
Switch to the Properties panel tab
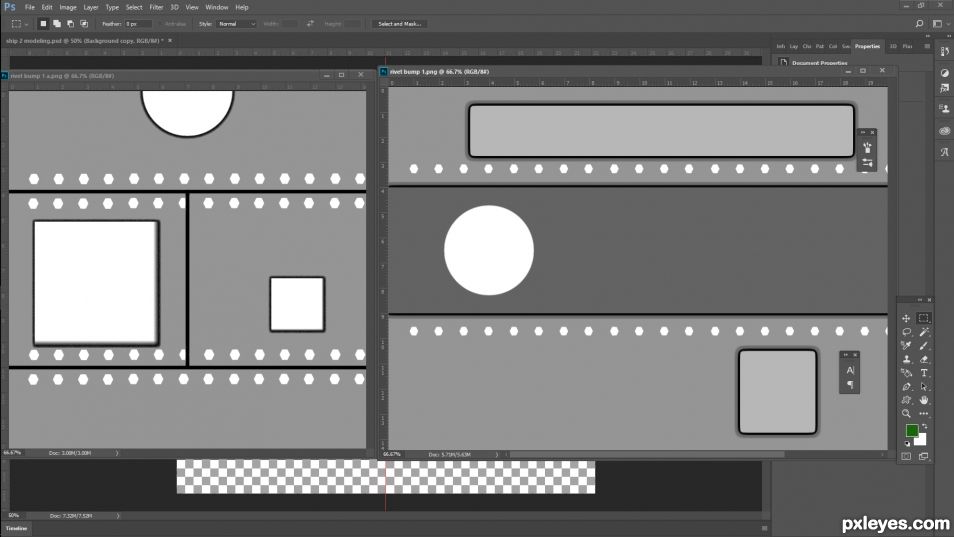867,46
